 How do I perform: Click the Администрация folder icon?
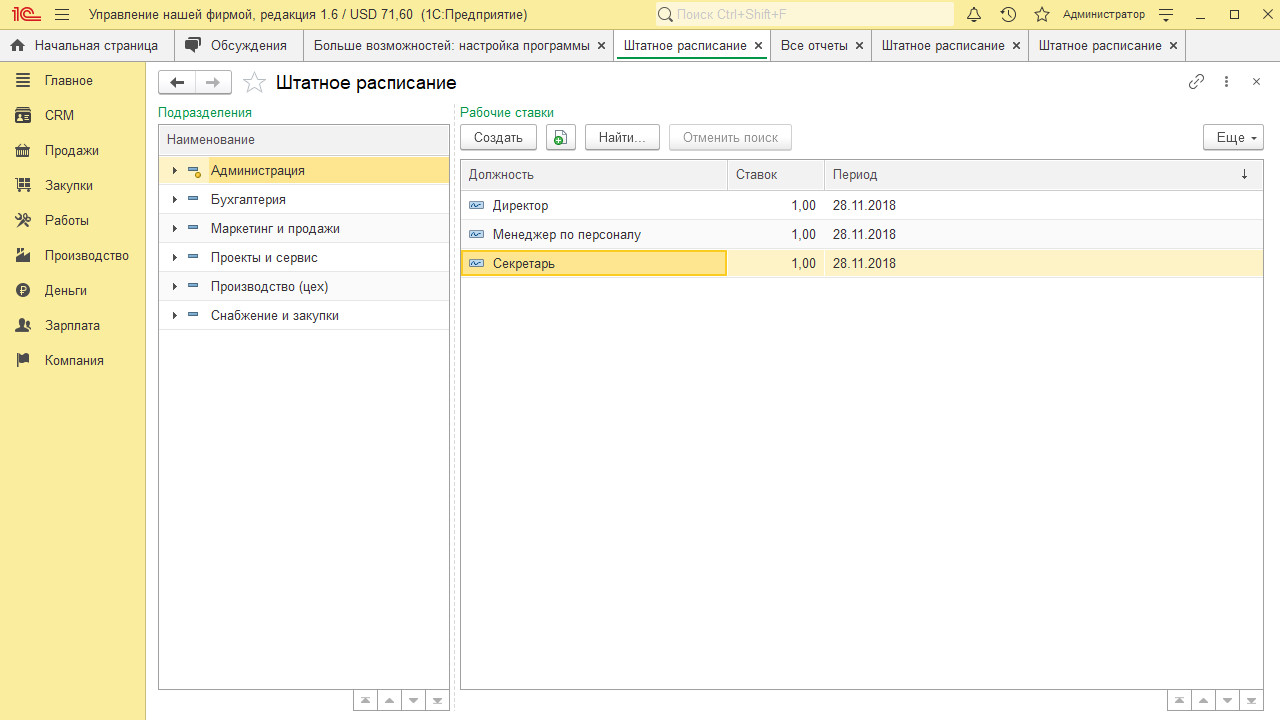coord(194,171)
